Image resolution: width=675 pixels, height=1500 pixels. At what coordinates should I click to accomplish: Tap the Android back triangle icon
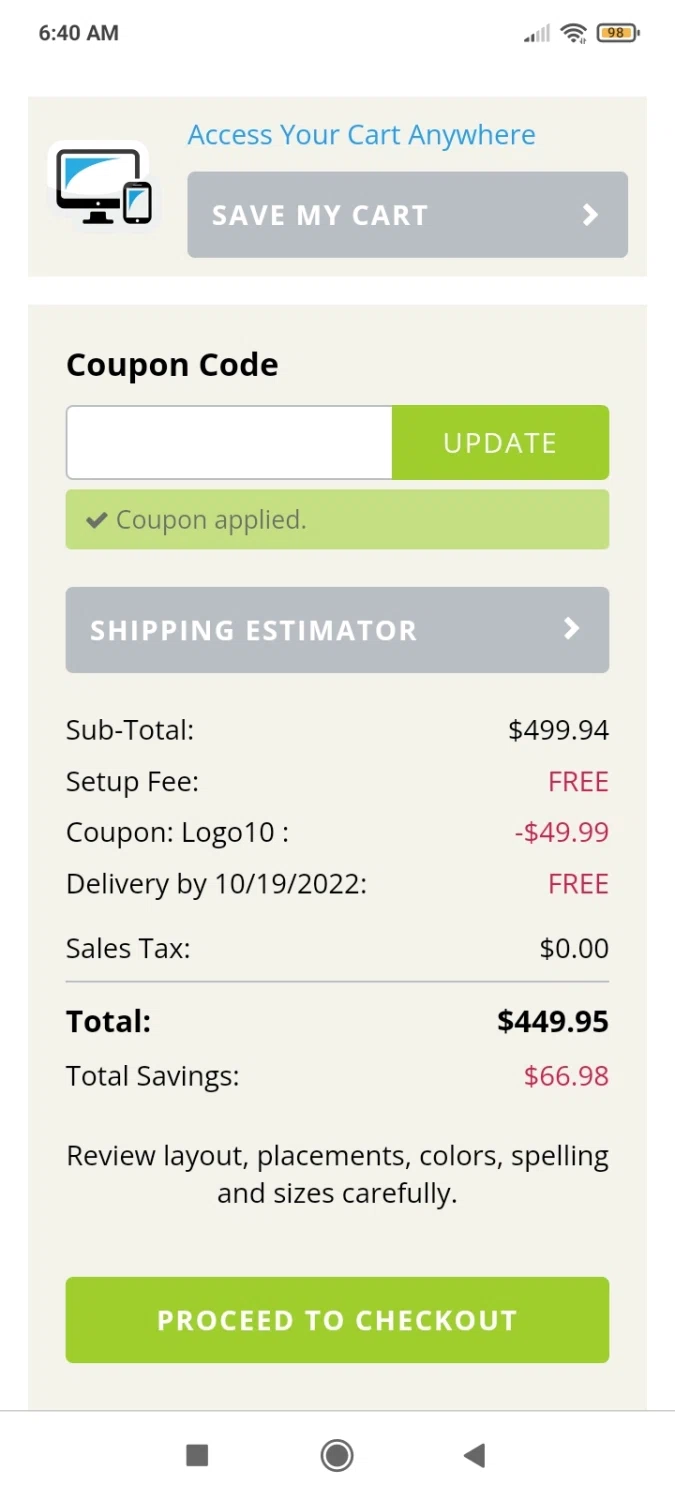(475, 1455)
